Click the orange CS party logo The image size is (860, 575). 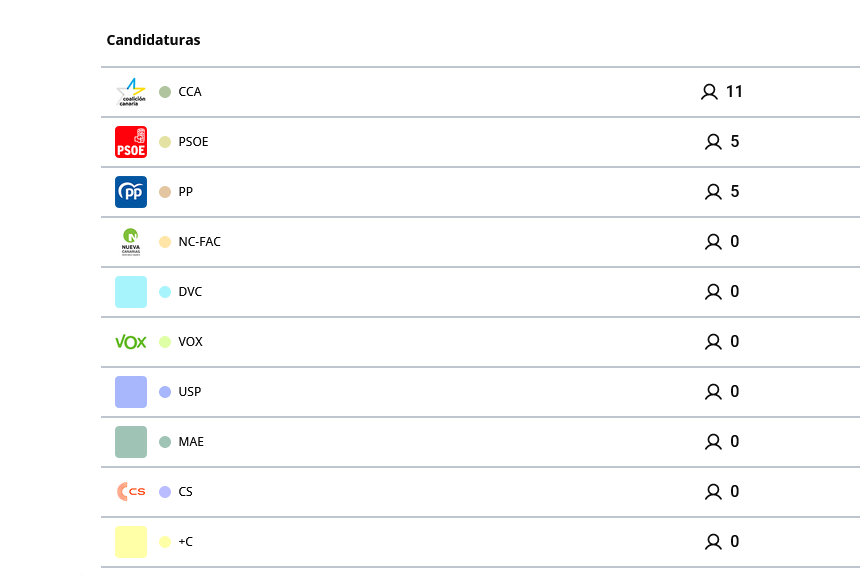pyautogui.click(x=131, y=492)
